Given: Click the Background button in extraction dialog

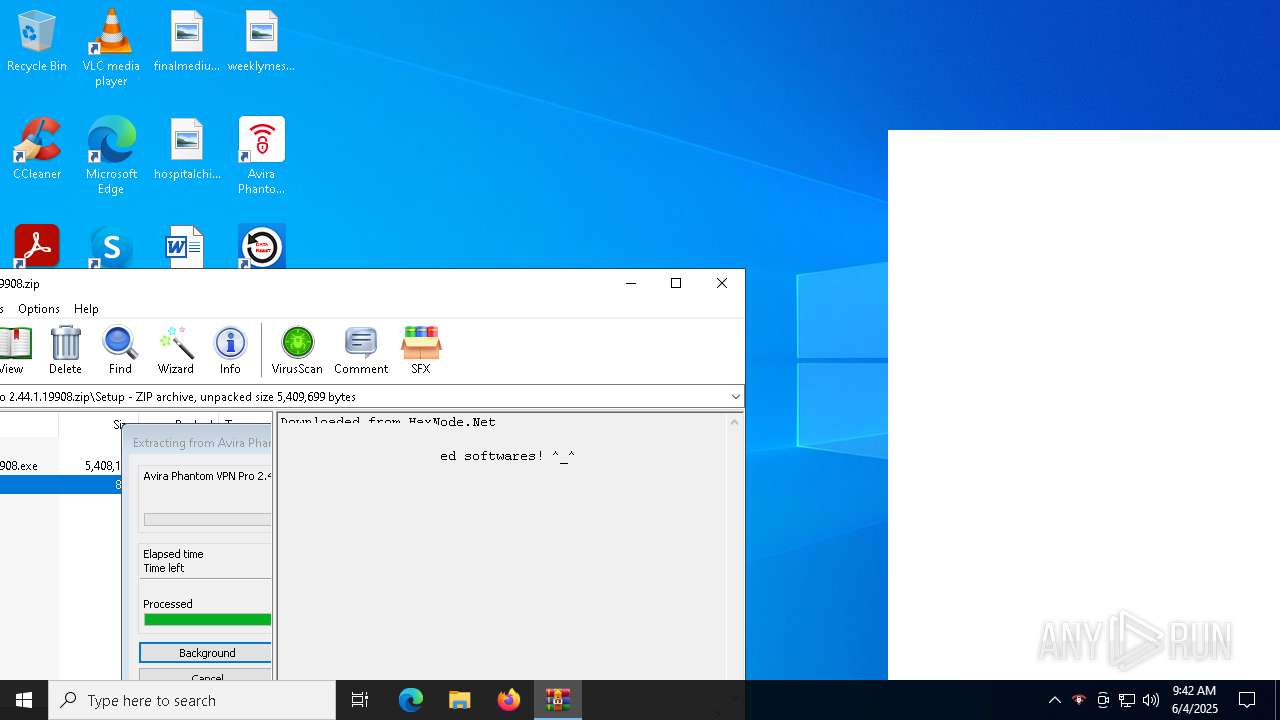Looking at the screenshot, I should coord(206,653).
